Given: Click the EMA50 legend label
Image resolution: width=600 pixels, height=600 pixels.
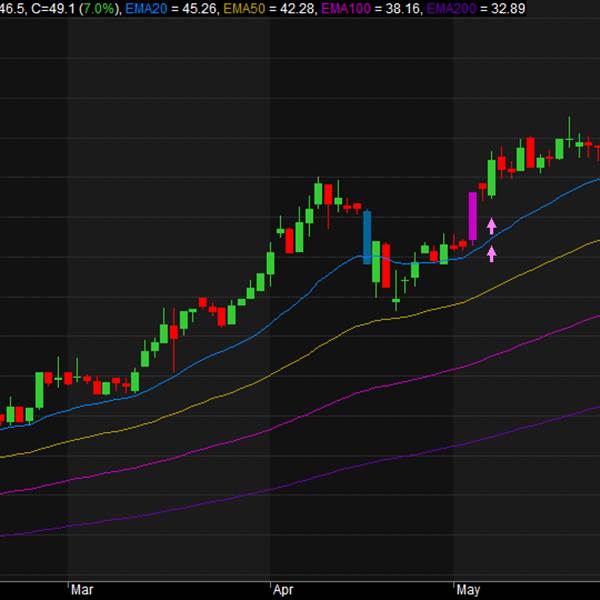Looking at the screenshot, I should click(x=244, y=8).
